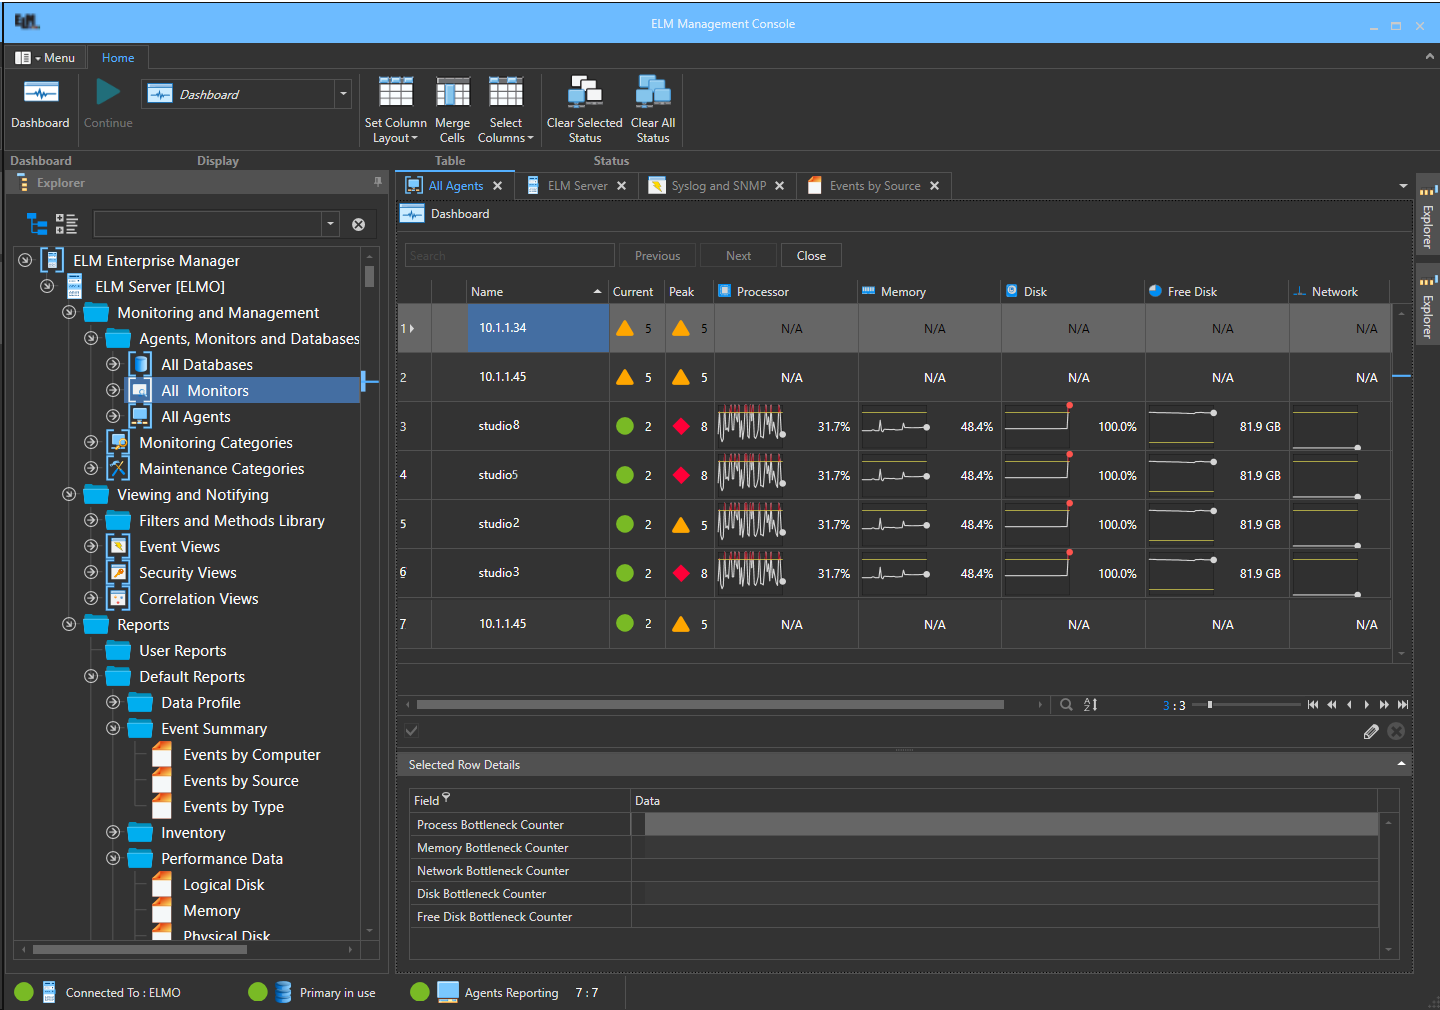Switch to the ELM Server tab
Screen dimensions: 1440x1010
click(x=577, y=186)
